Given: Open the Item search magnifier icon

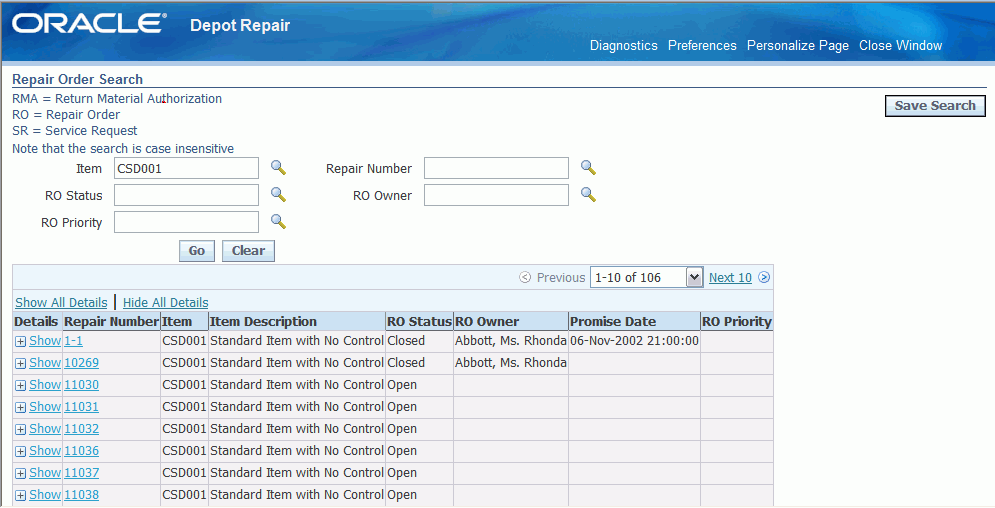Looking at the screenshot, I should point(278,167).
